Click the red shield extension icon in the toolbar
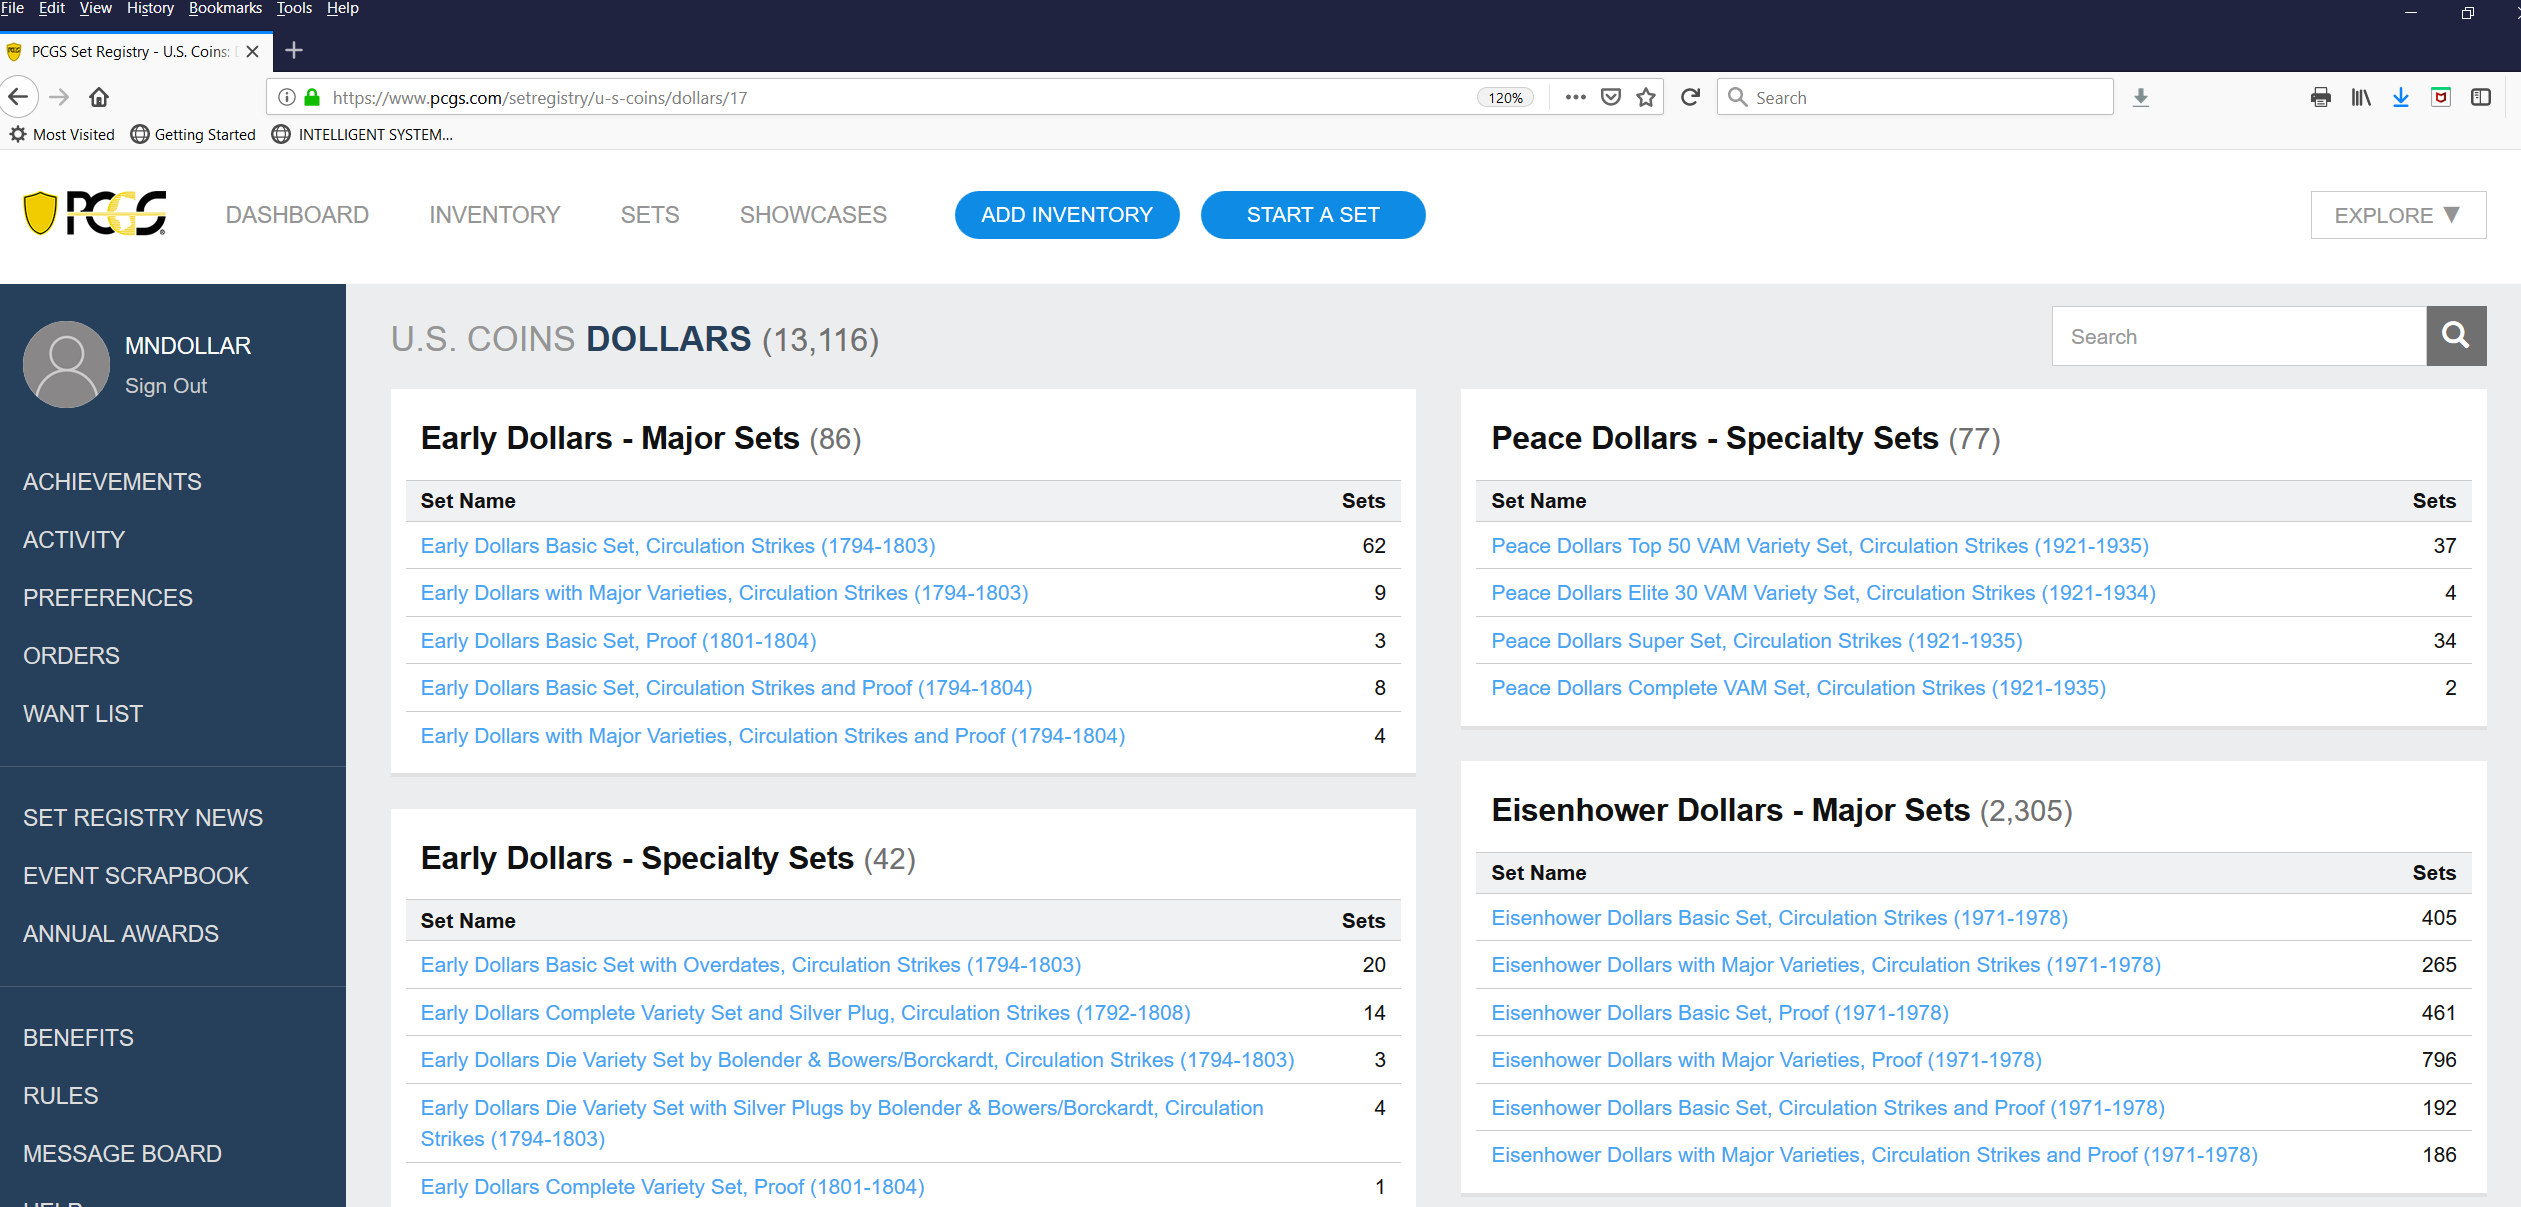Image resolution: width=2521 pixels, height=1207 pixels. [x=2441, y=97]
